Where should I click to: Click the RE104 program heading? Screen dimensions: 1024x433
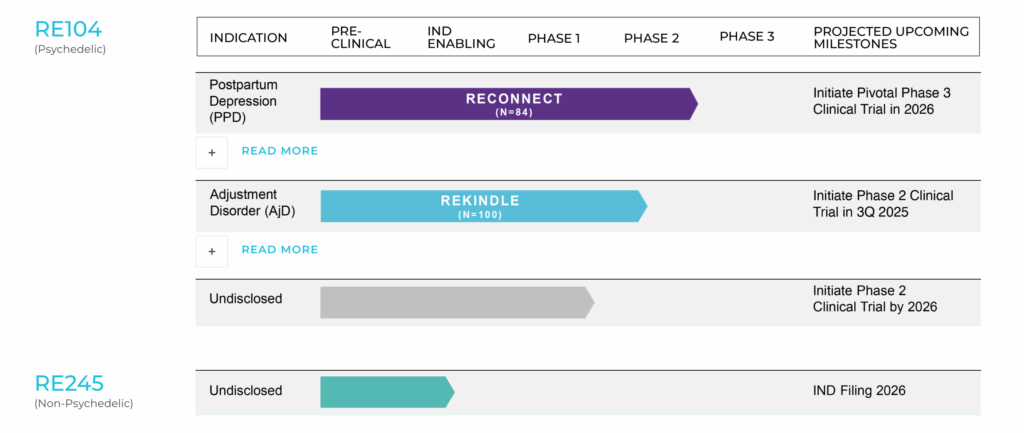pyautogui.click(x=68, y=29)
